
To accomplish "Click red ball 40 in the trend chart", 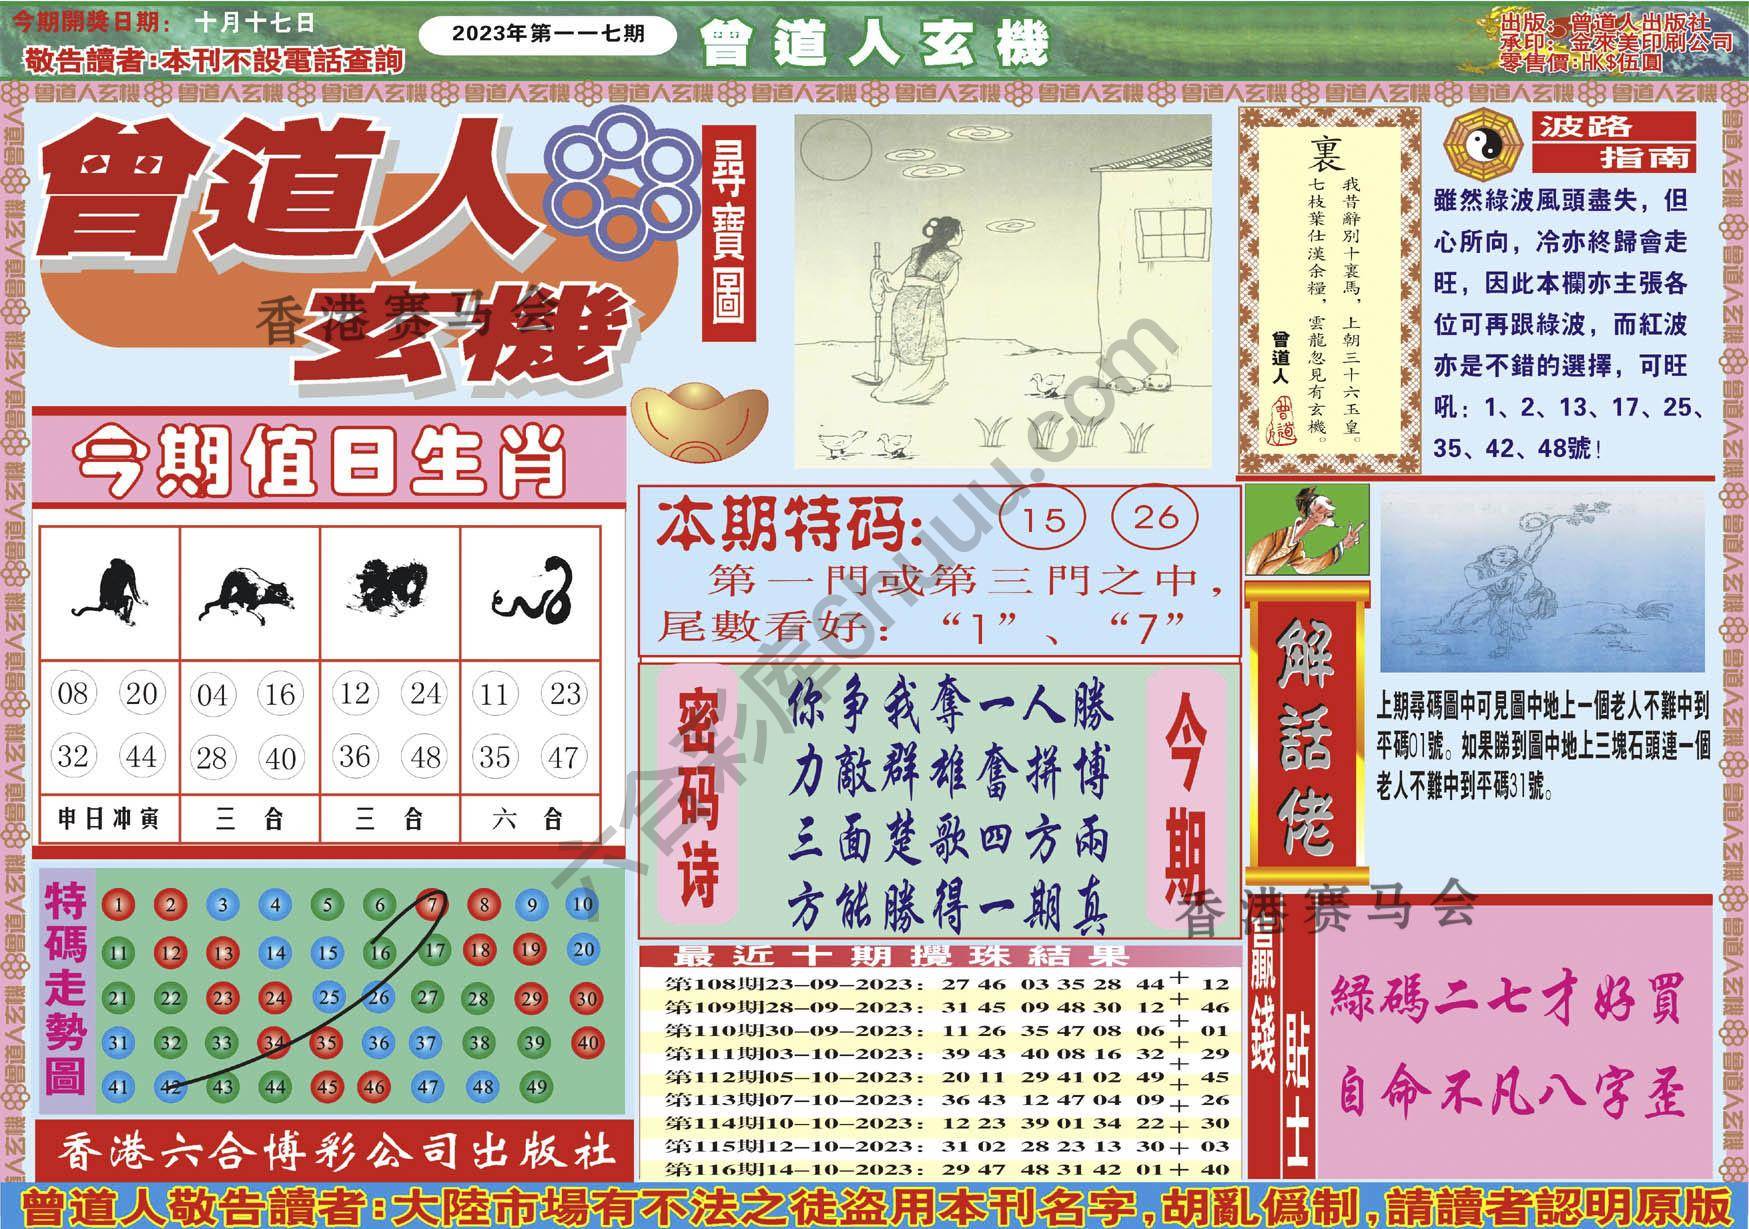I will (x=586, y=1042).
